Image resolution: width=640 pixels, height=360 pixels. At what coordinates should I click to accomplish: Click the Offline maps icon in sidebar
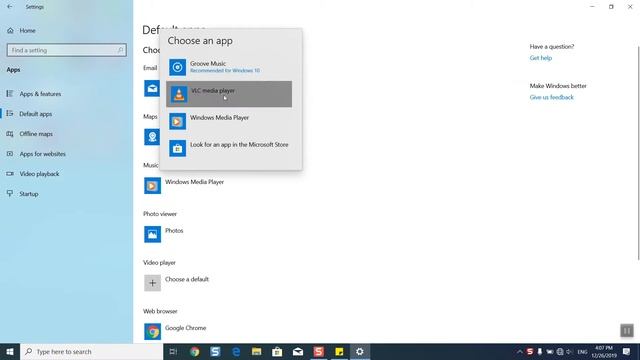click(x=10, y=133)
